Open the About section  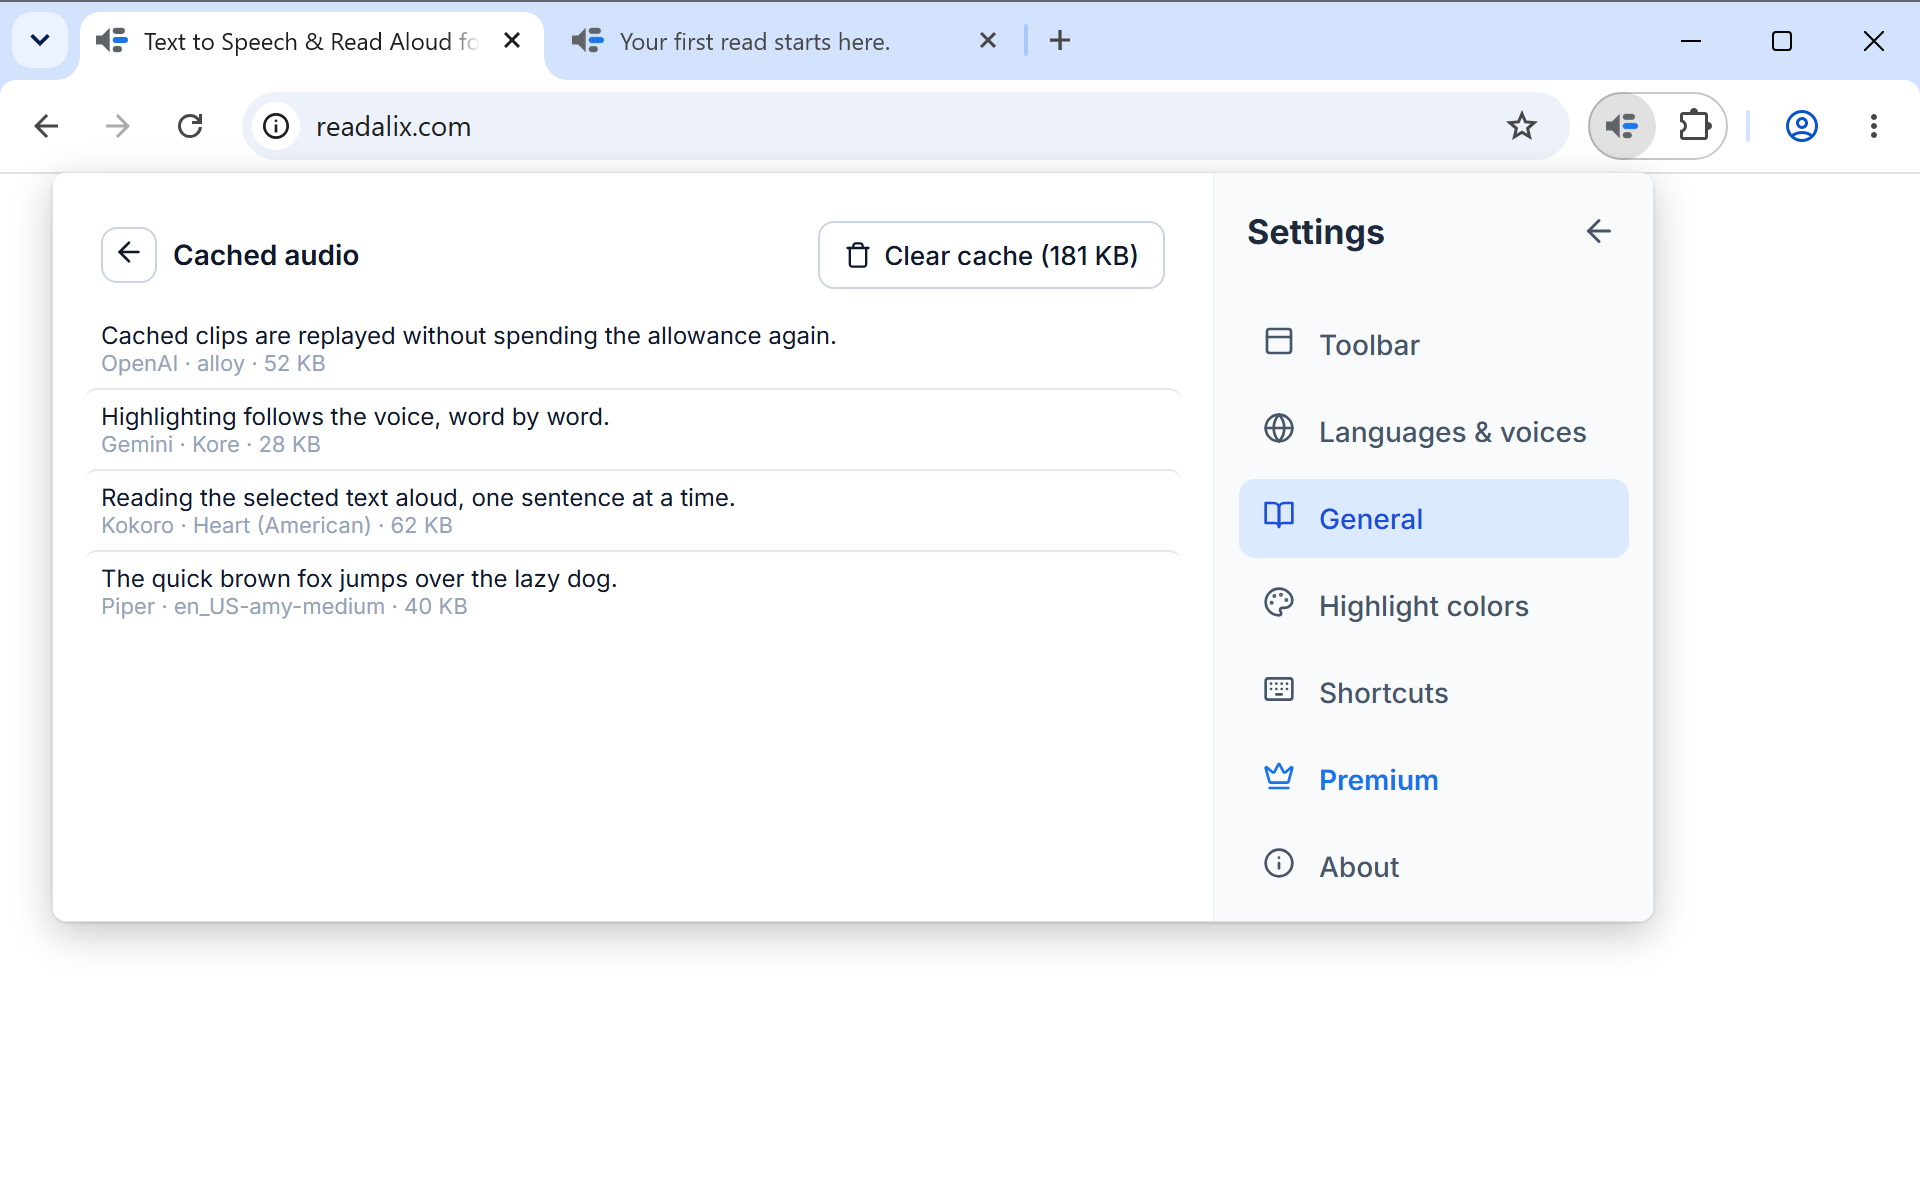1433,867
